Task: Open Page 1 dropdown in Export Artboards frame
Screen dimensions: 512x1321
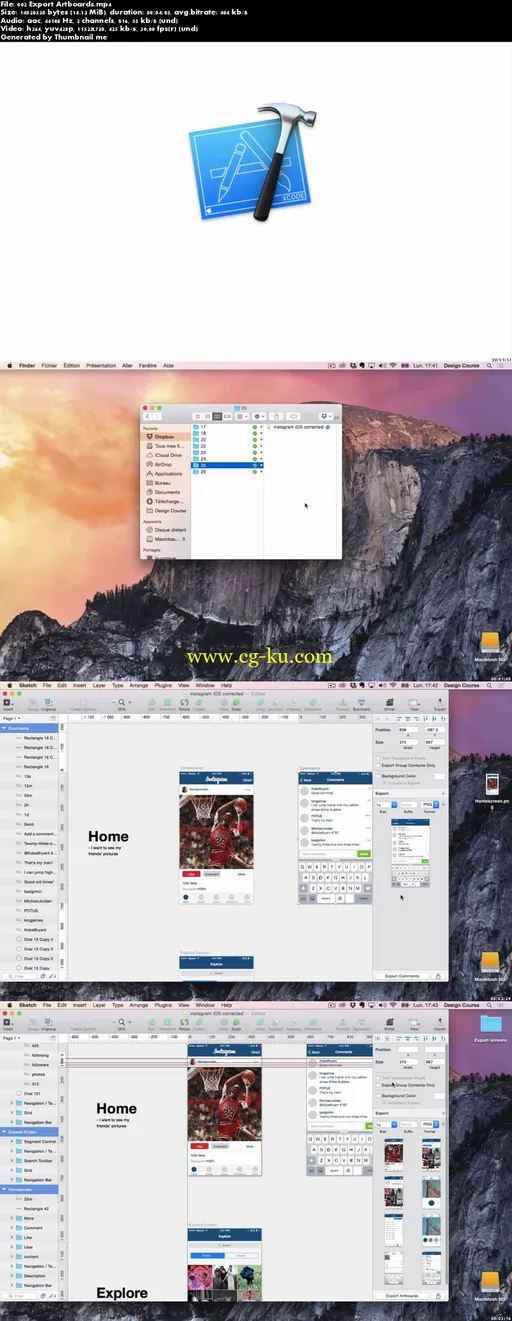Action: pyautogui.click(x=12, y=1038)
